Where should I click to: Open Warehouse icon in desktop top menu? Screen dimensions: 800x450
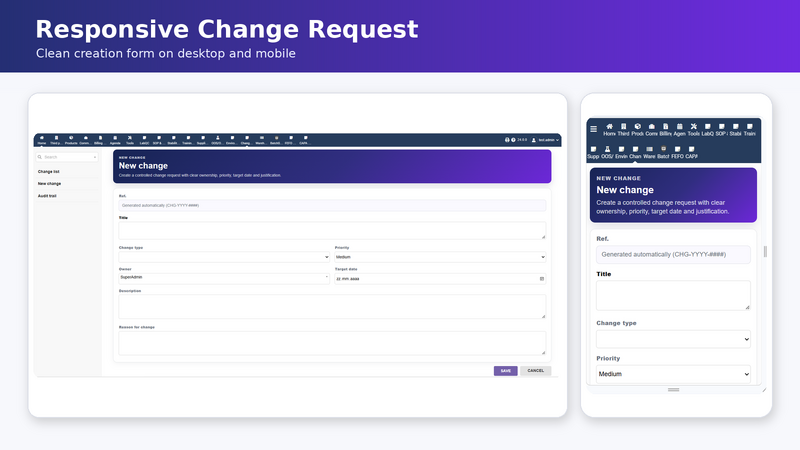(x=262, y=138)
